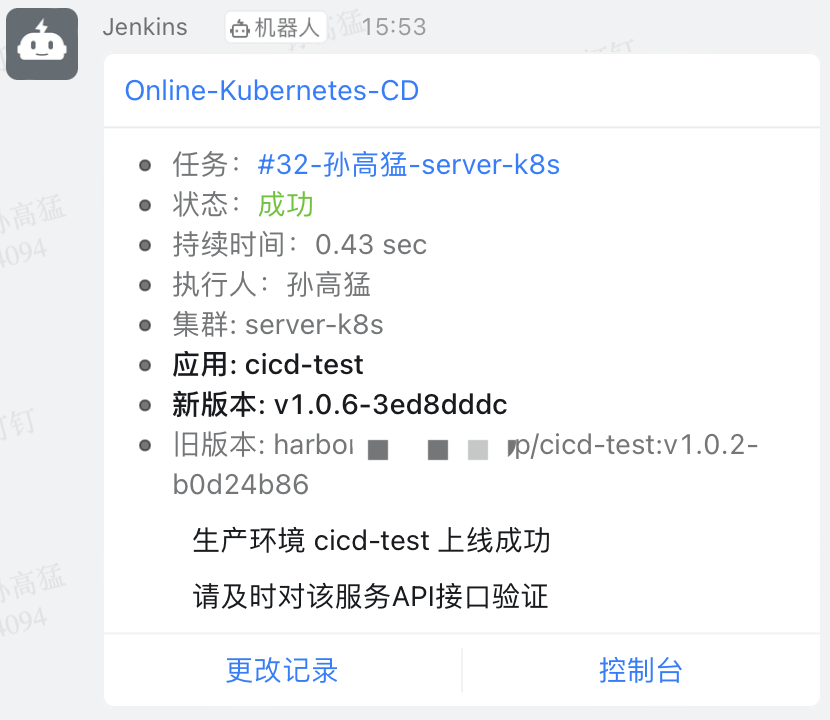Click 生产环境 cicd-test 上线成功 message

point(372,541)
